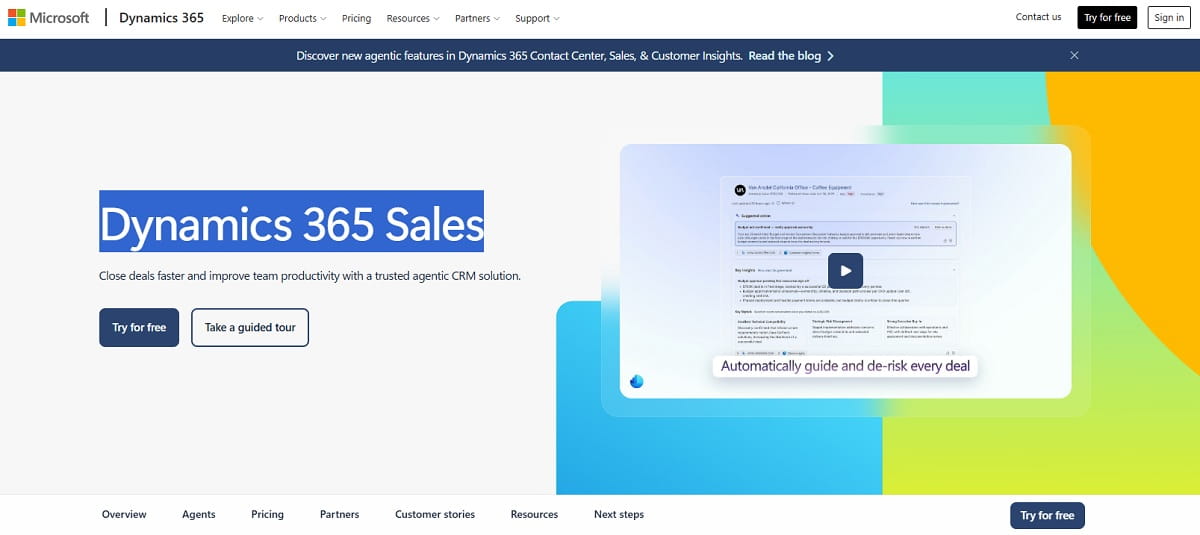
Task: Click the Microsoft logo
Action: click(x=48, y=18)
